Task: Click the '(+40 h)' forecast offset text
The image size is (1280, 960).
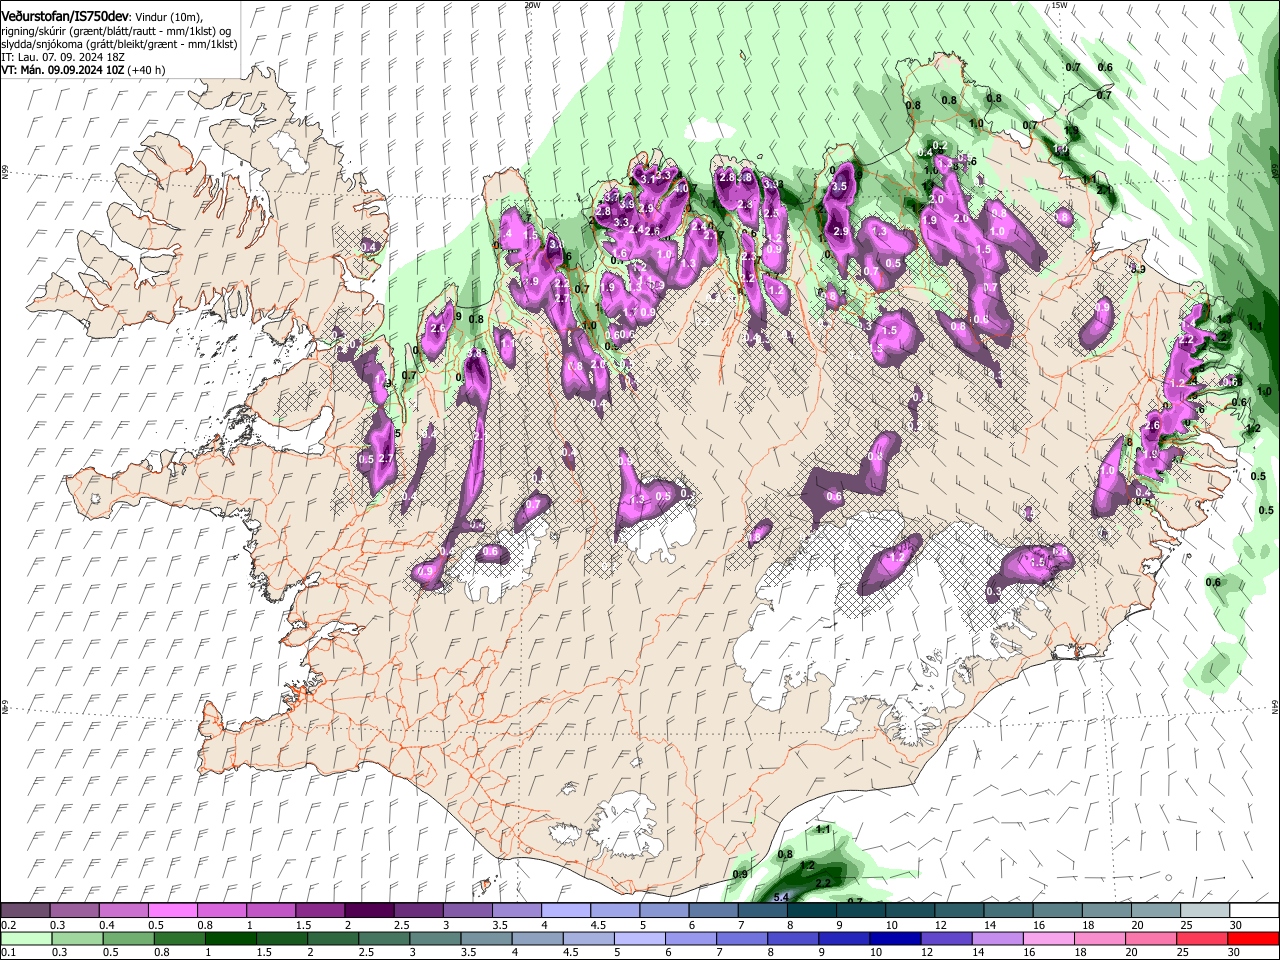Action: 145,70
